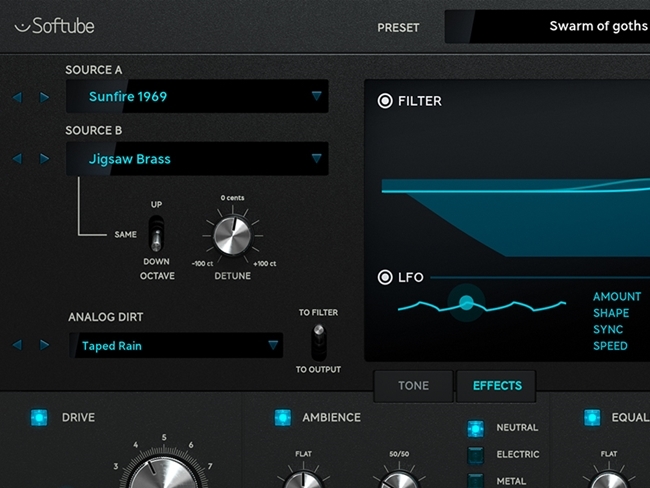Select Electric ambience mode
Viewport: 650px width, 488px height.
pyautogui.click(x=475, y=455)
